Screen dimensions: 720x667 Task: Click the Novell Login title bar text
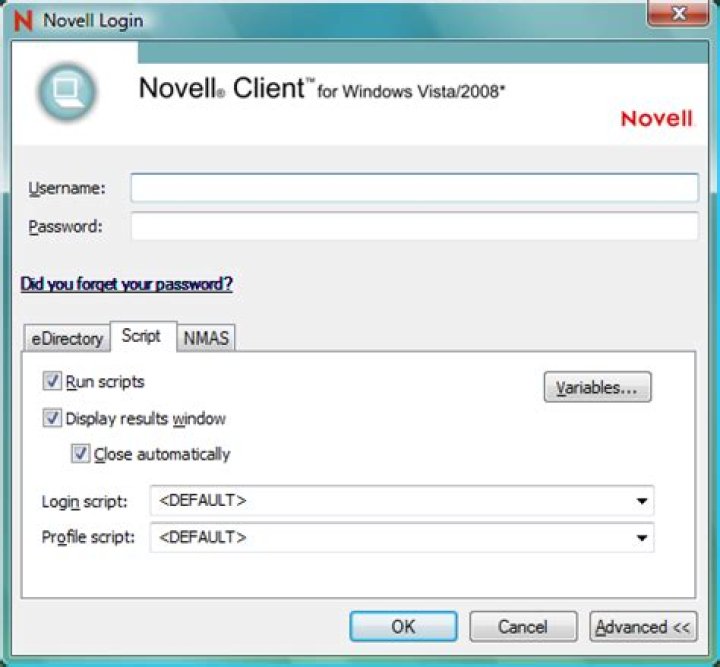[93, 20]
